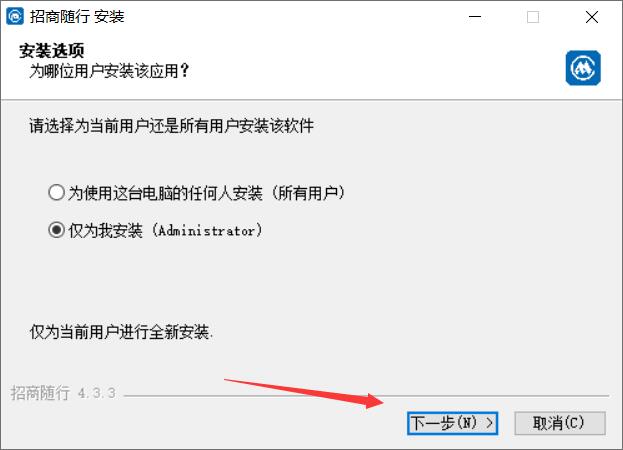Click the 安装选项 heading
Screen dimensions: 623x450
52,51
